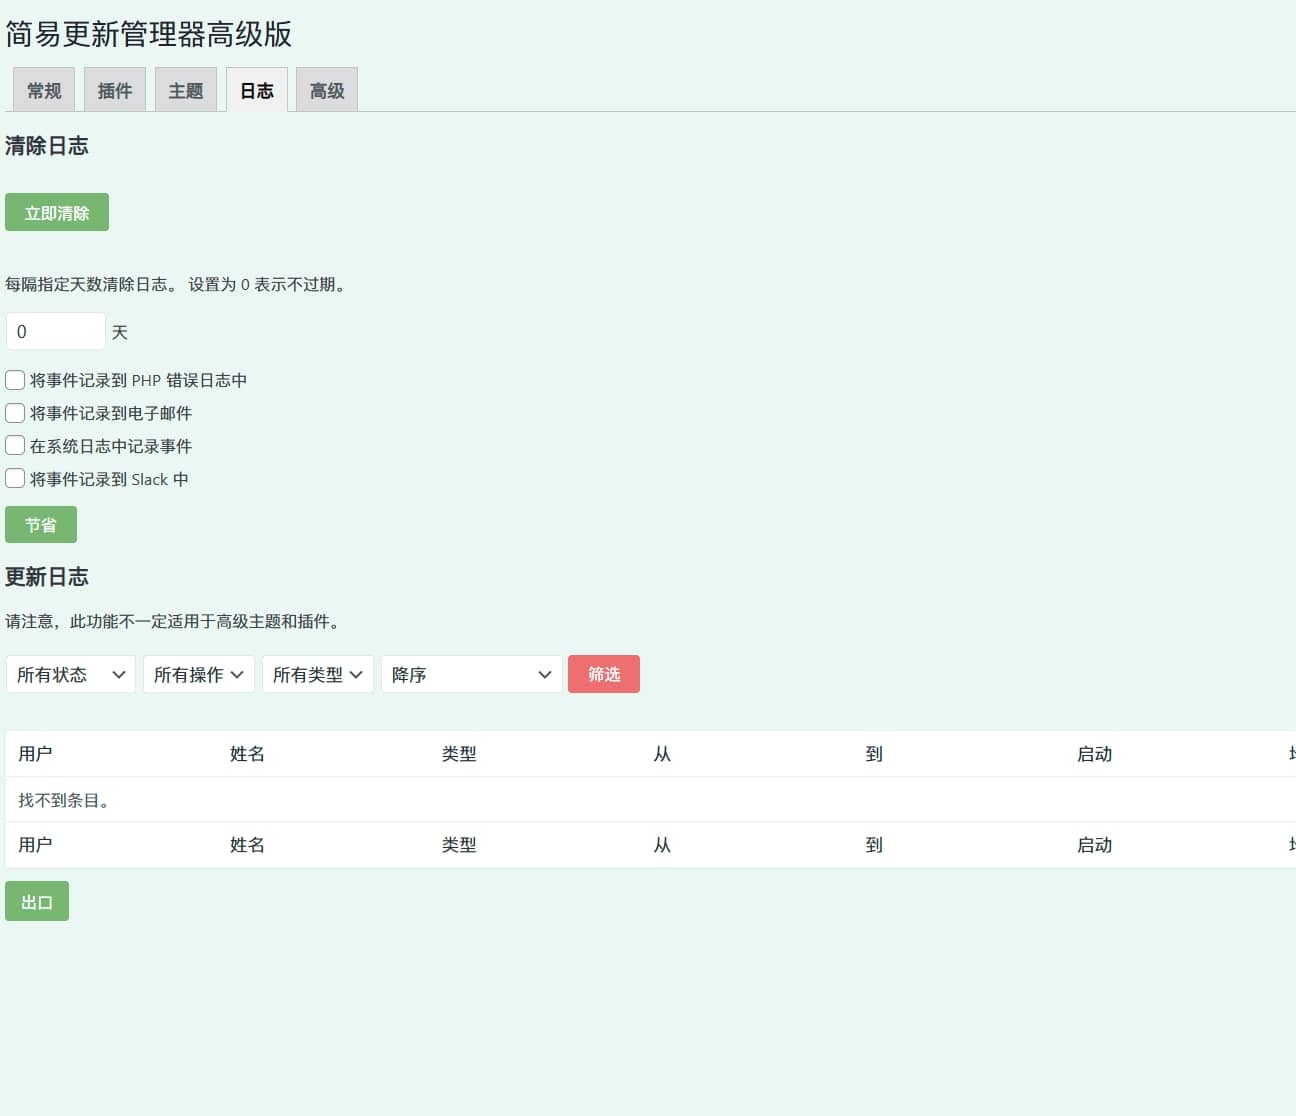Enable logging events to Slack checkbox

pos(15,479)
